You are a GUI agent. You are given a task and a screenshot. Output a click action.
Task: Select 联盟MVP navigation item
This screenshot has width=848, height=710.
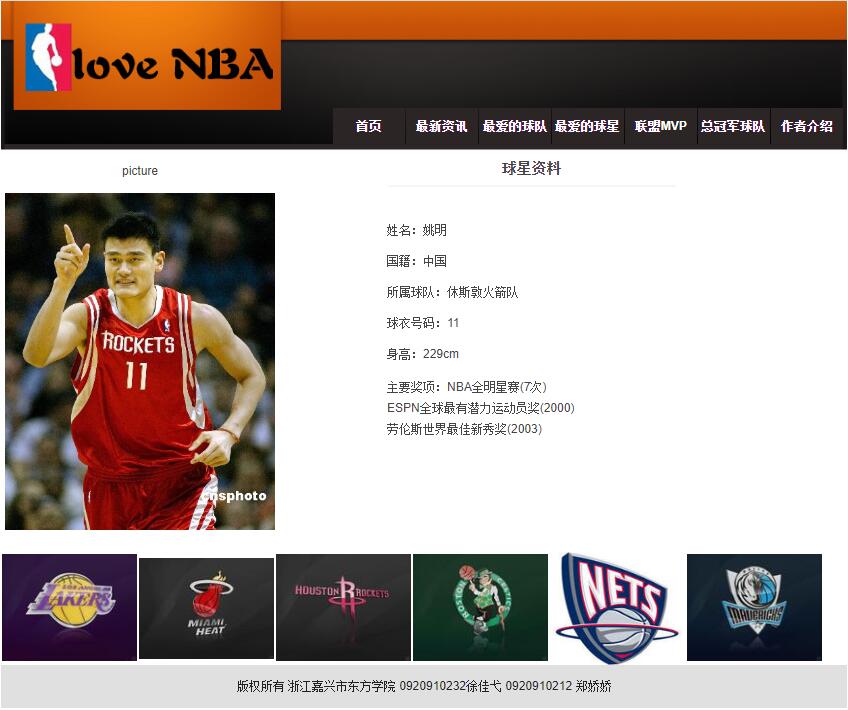pos(660,127)
